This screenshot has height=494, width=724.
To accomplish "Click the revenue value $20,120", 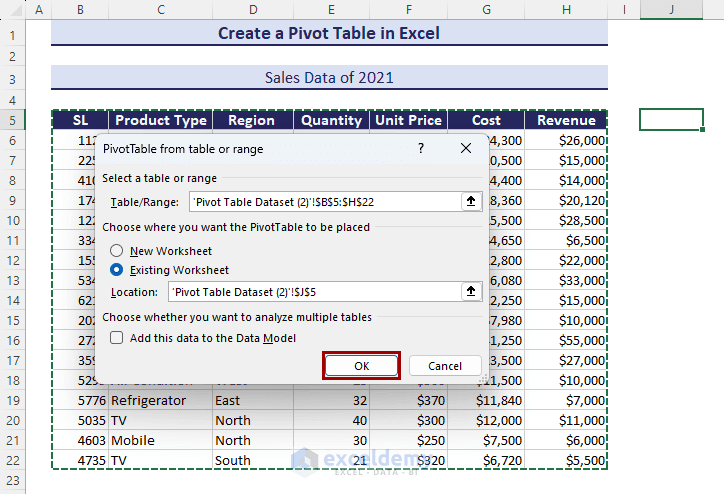I will tap(567, 200).
